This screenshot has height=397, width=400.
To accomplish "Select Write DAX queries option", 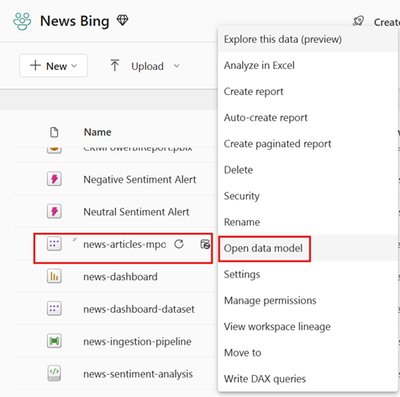I will pyautogui.click(x=265, y=379).
